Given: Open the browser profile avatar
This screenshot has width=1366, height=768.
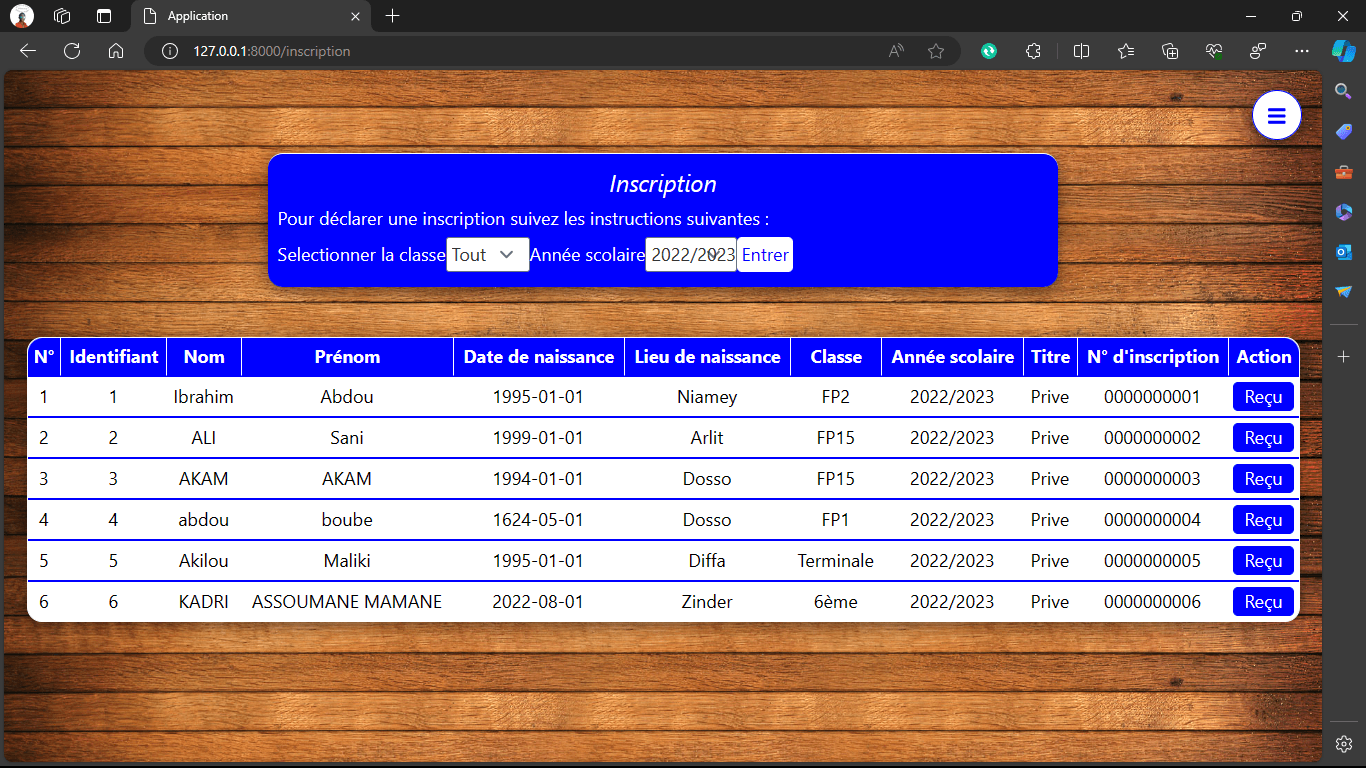Looking at the screenshot, I should click(x=22, y=16).
